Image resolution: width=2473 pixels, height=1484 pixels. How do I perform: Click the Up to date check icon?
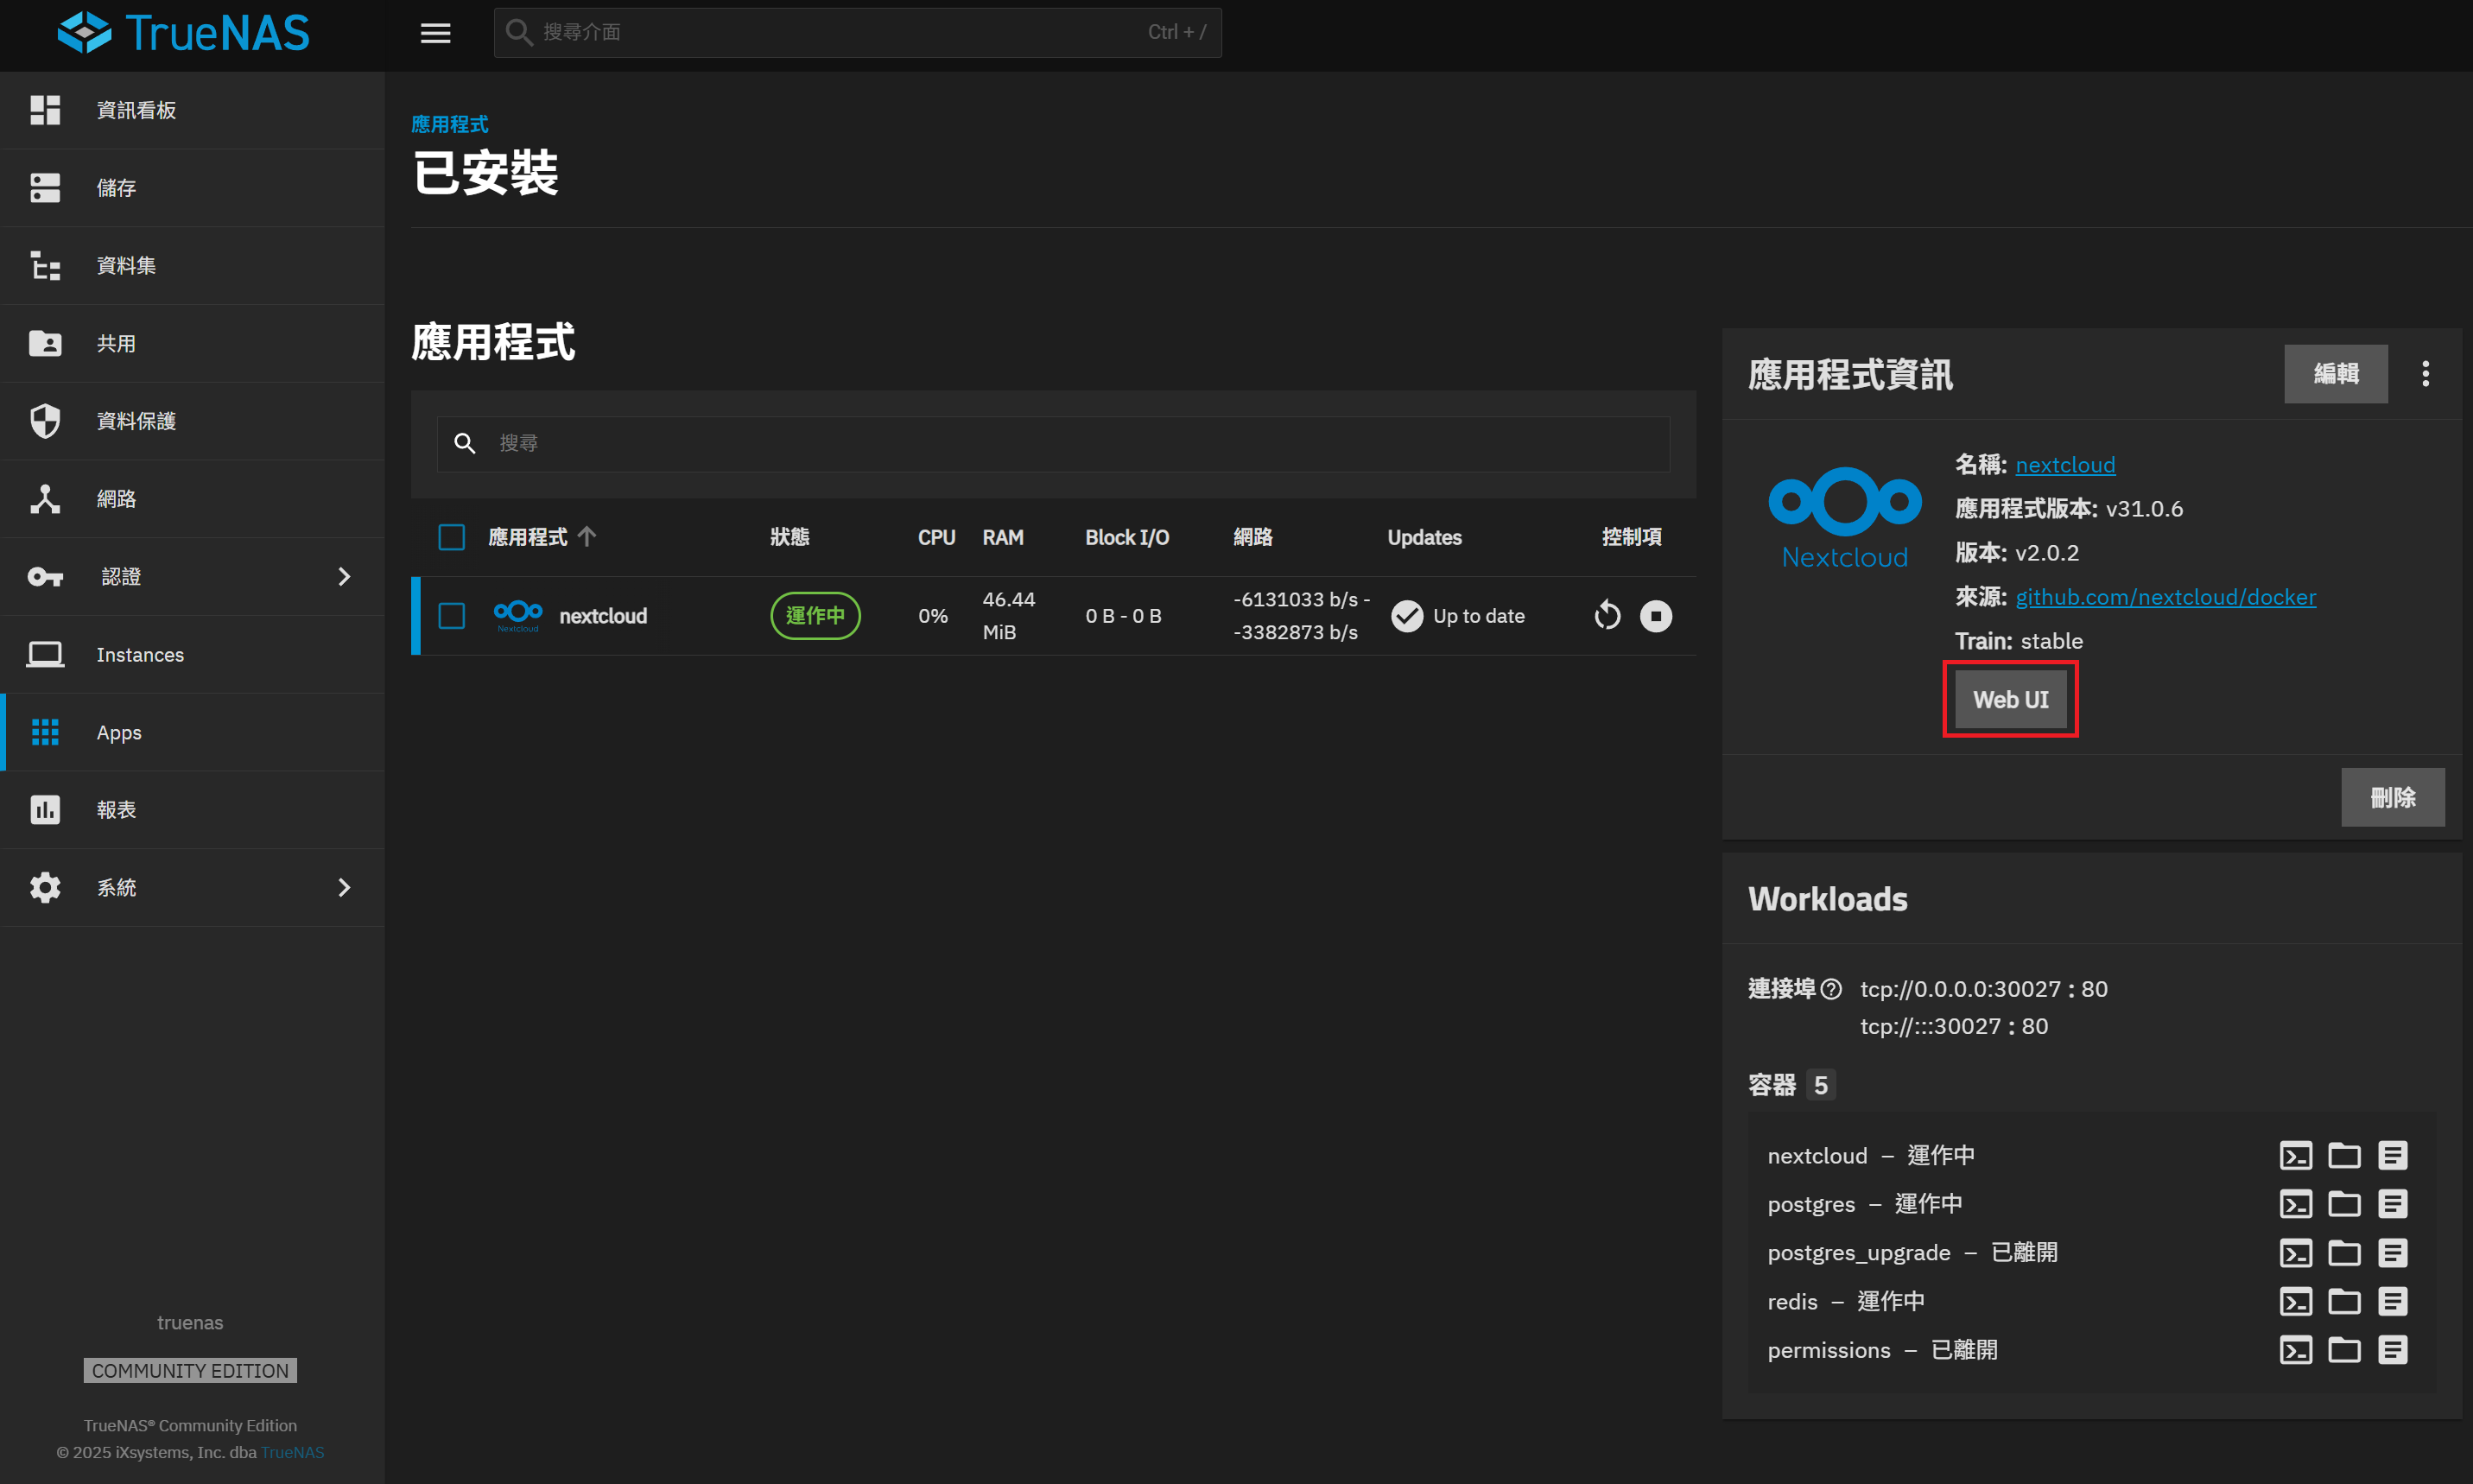tap(1407, 615)
